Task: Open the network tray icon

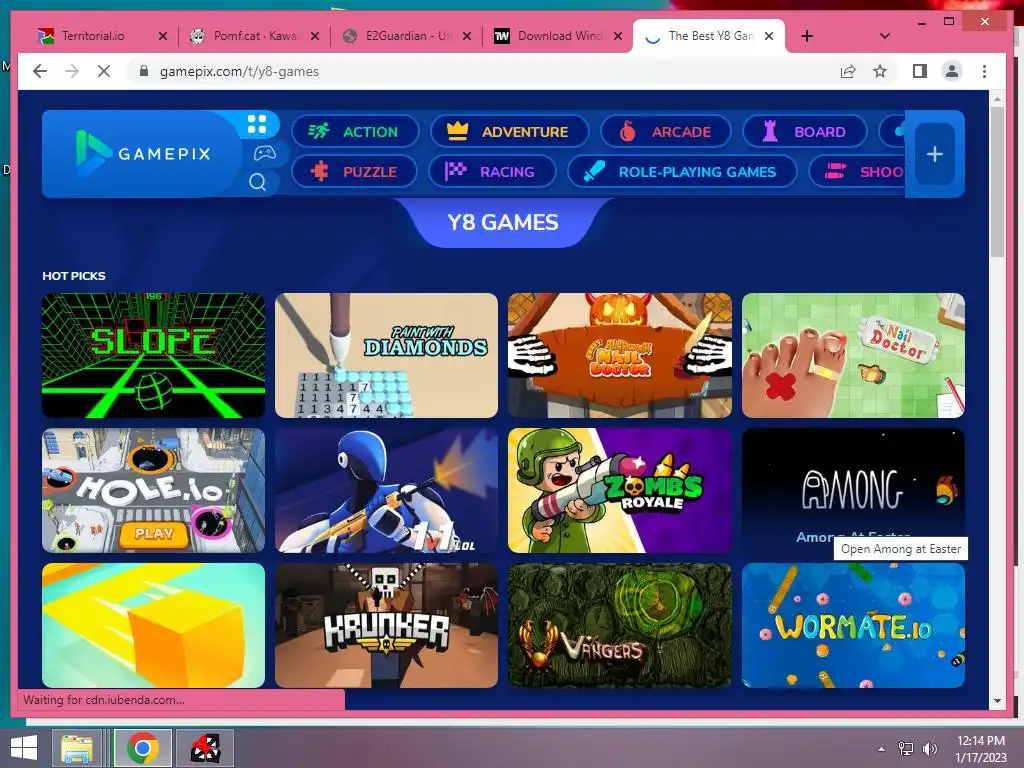Action: (x=906, y=749)
